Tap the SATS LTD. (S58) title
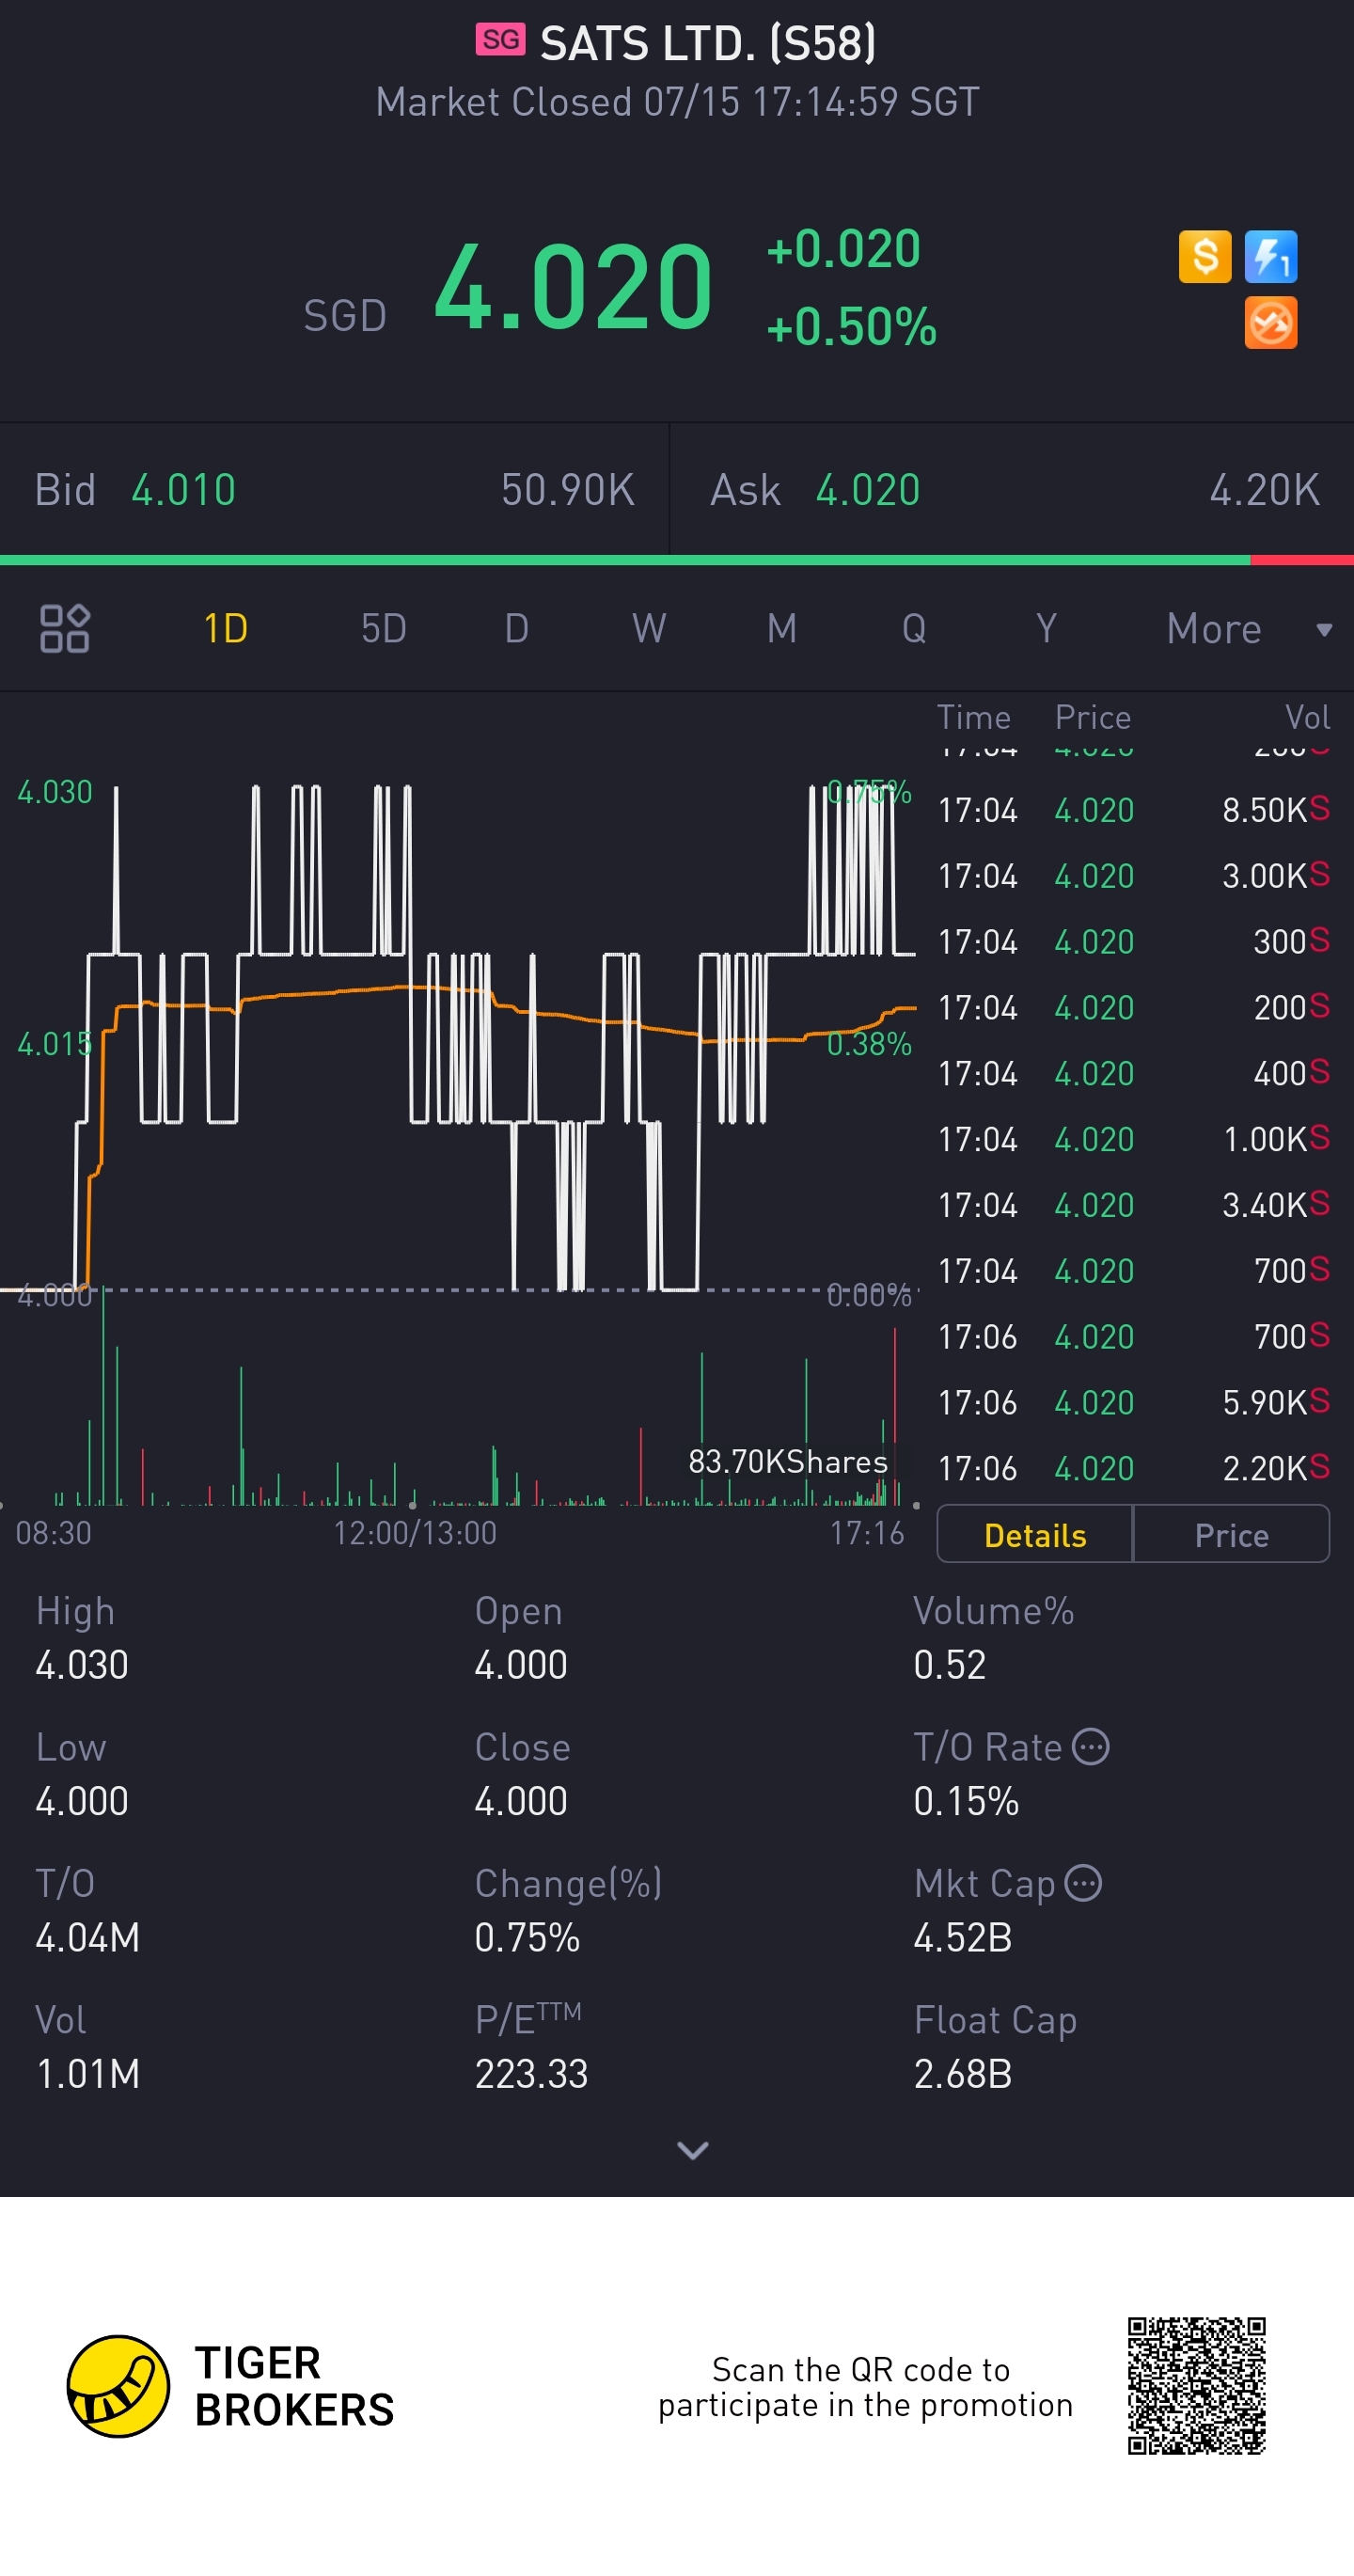Screen dimensions: 1354x2576 tap(708, 43)
